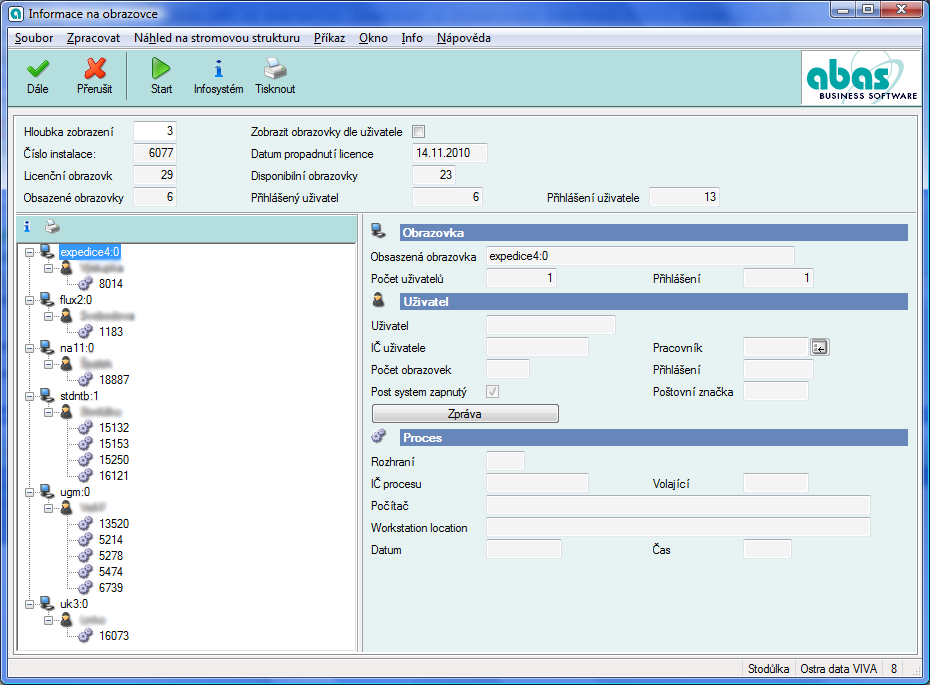Click the Obsaszená obrazovka field
This screenshot has height=685, width=930.
click(x=640, y=256)
